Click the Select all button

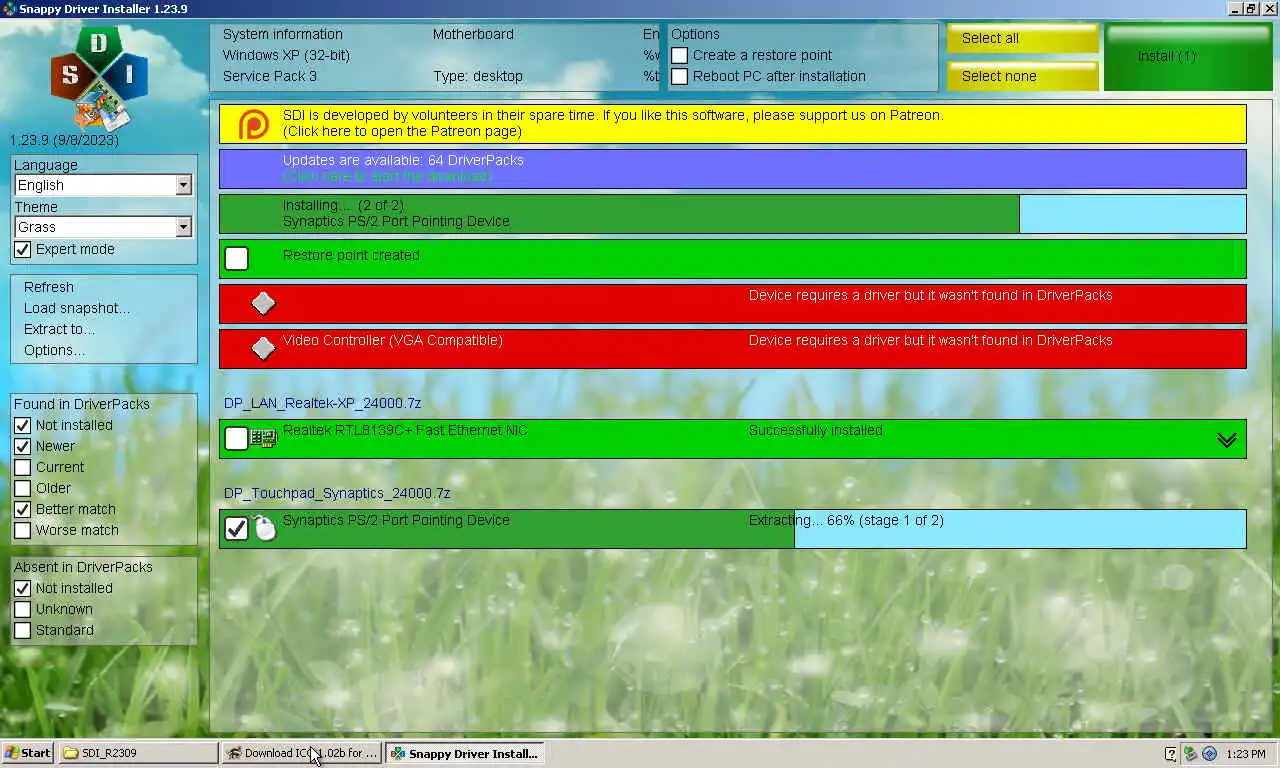pos(1023,39)
